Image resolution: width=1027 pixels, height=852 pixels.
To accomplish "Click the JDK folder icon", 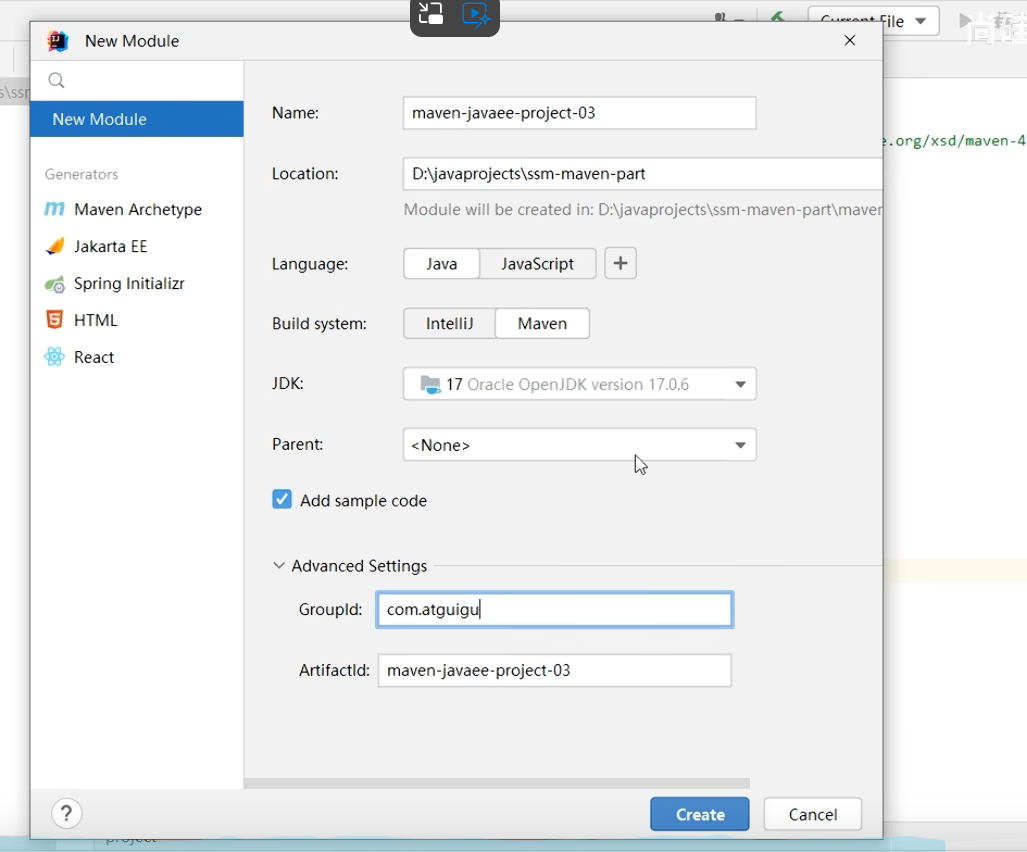I will coord(430,384).
